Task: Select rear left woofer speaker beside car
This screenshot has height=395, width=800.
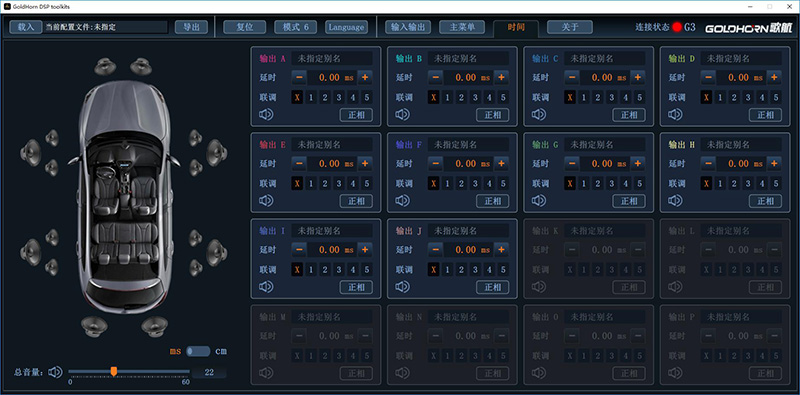Action: 31,252
